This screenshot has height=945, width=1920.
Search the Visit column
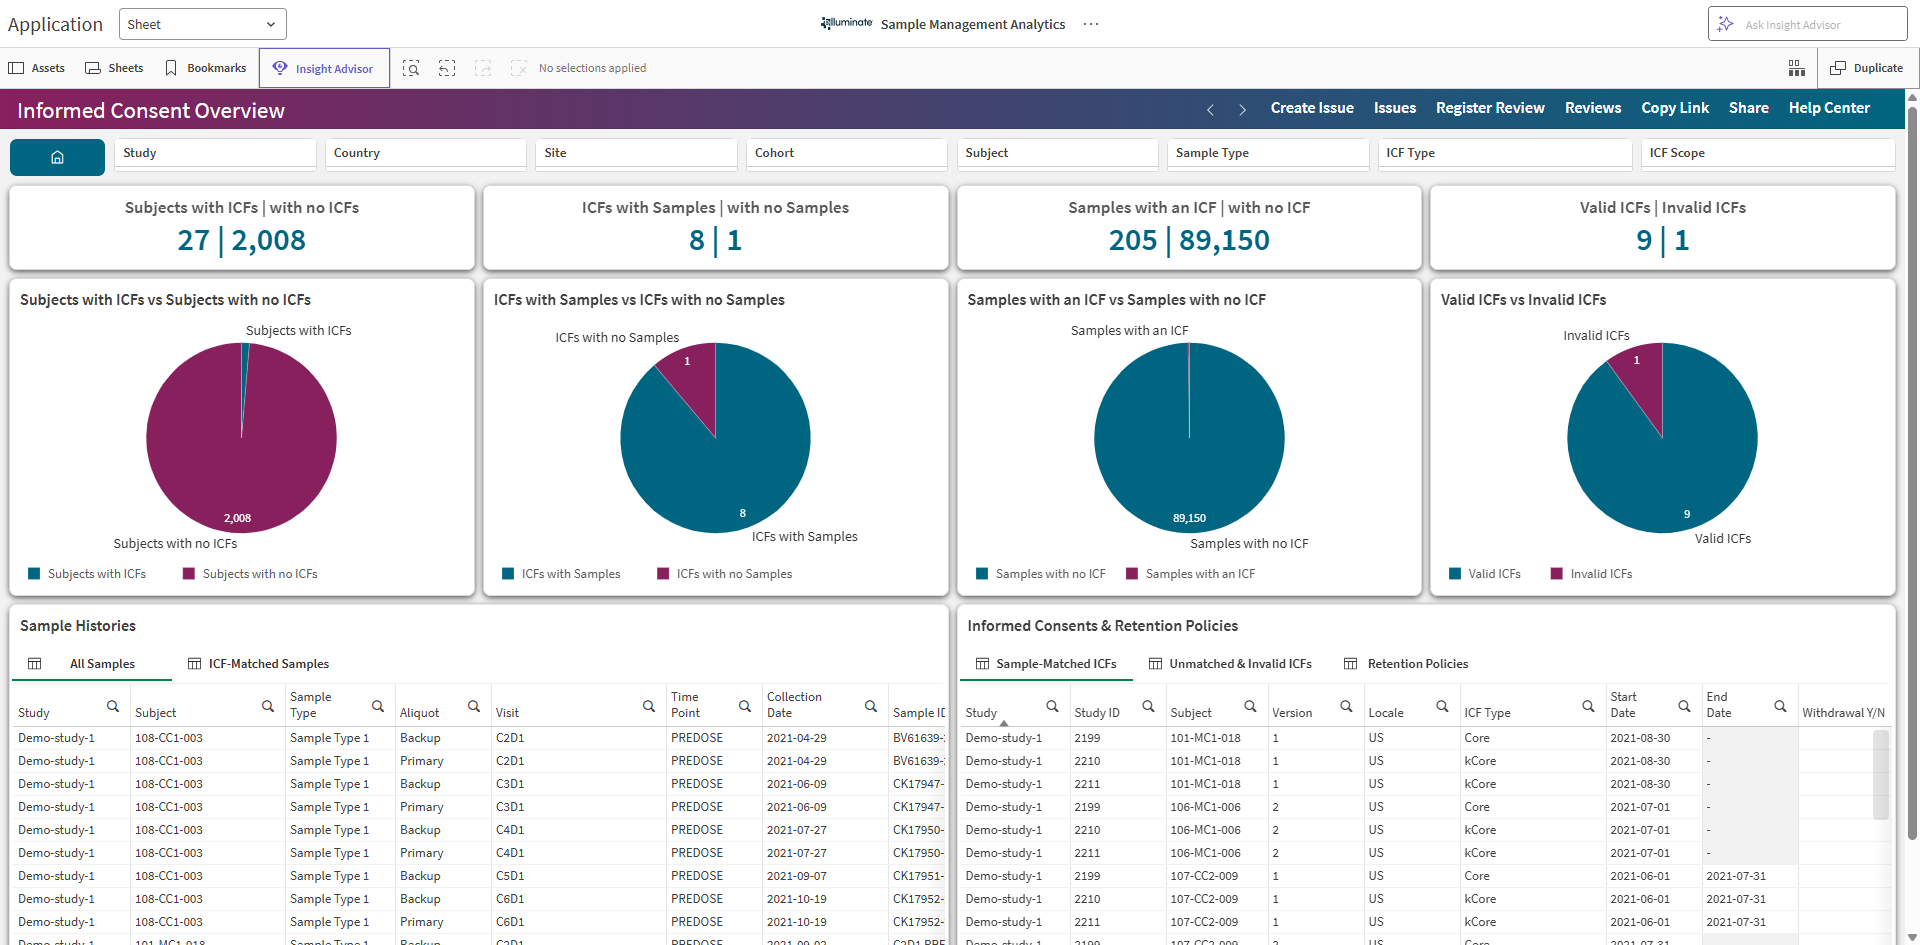(649, 706)
